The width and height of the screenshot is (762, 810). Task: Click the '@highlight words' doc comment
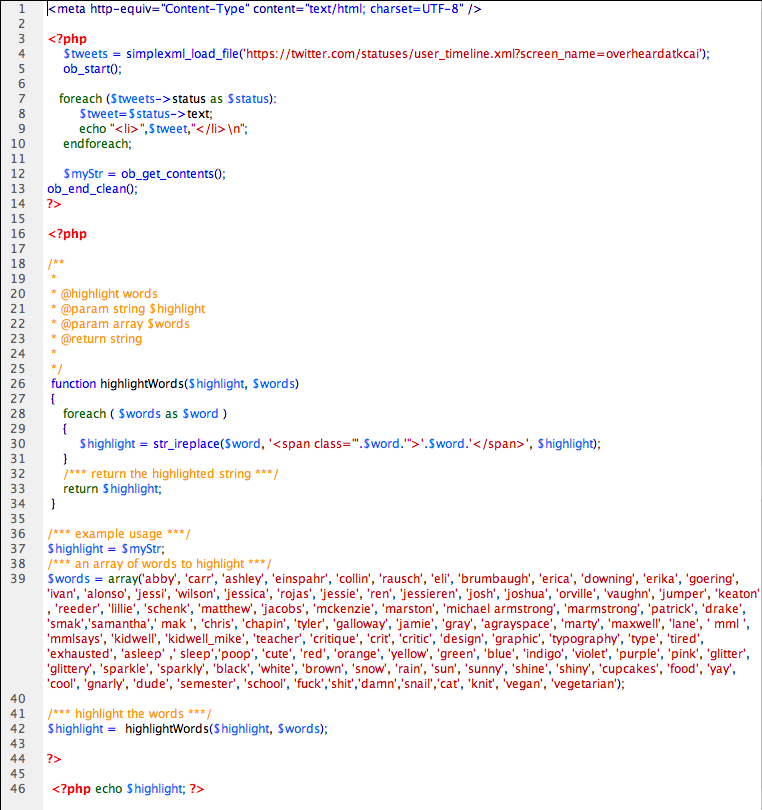click(x=108, y=294)
